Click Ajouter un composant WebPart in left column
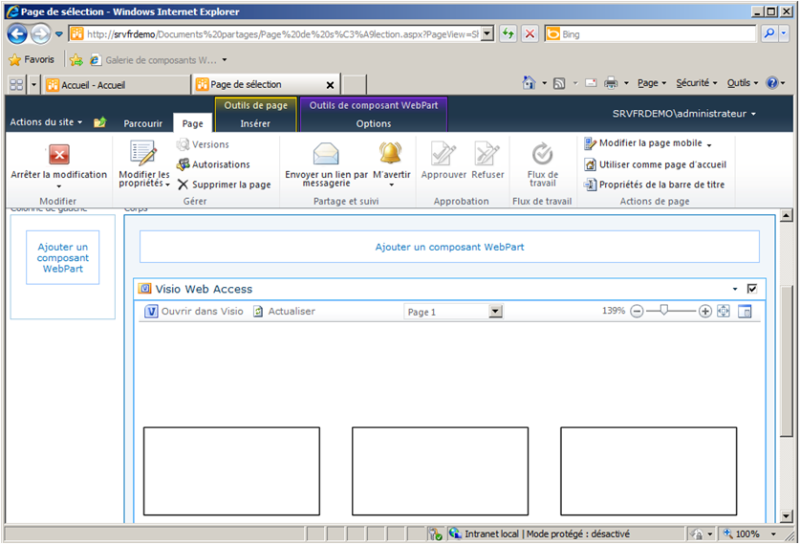Screen dimensions: 800x544 63,258
